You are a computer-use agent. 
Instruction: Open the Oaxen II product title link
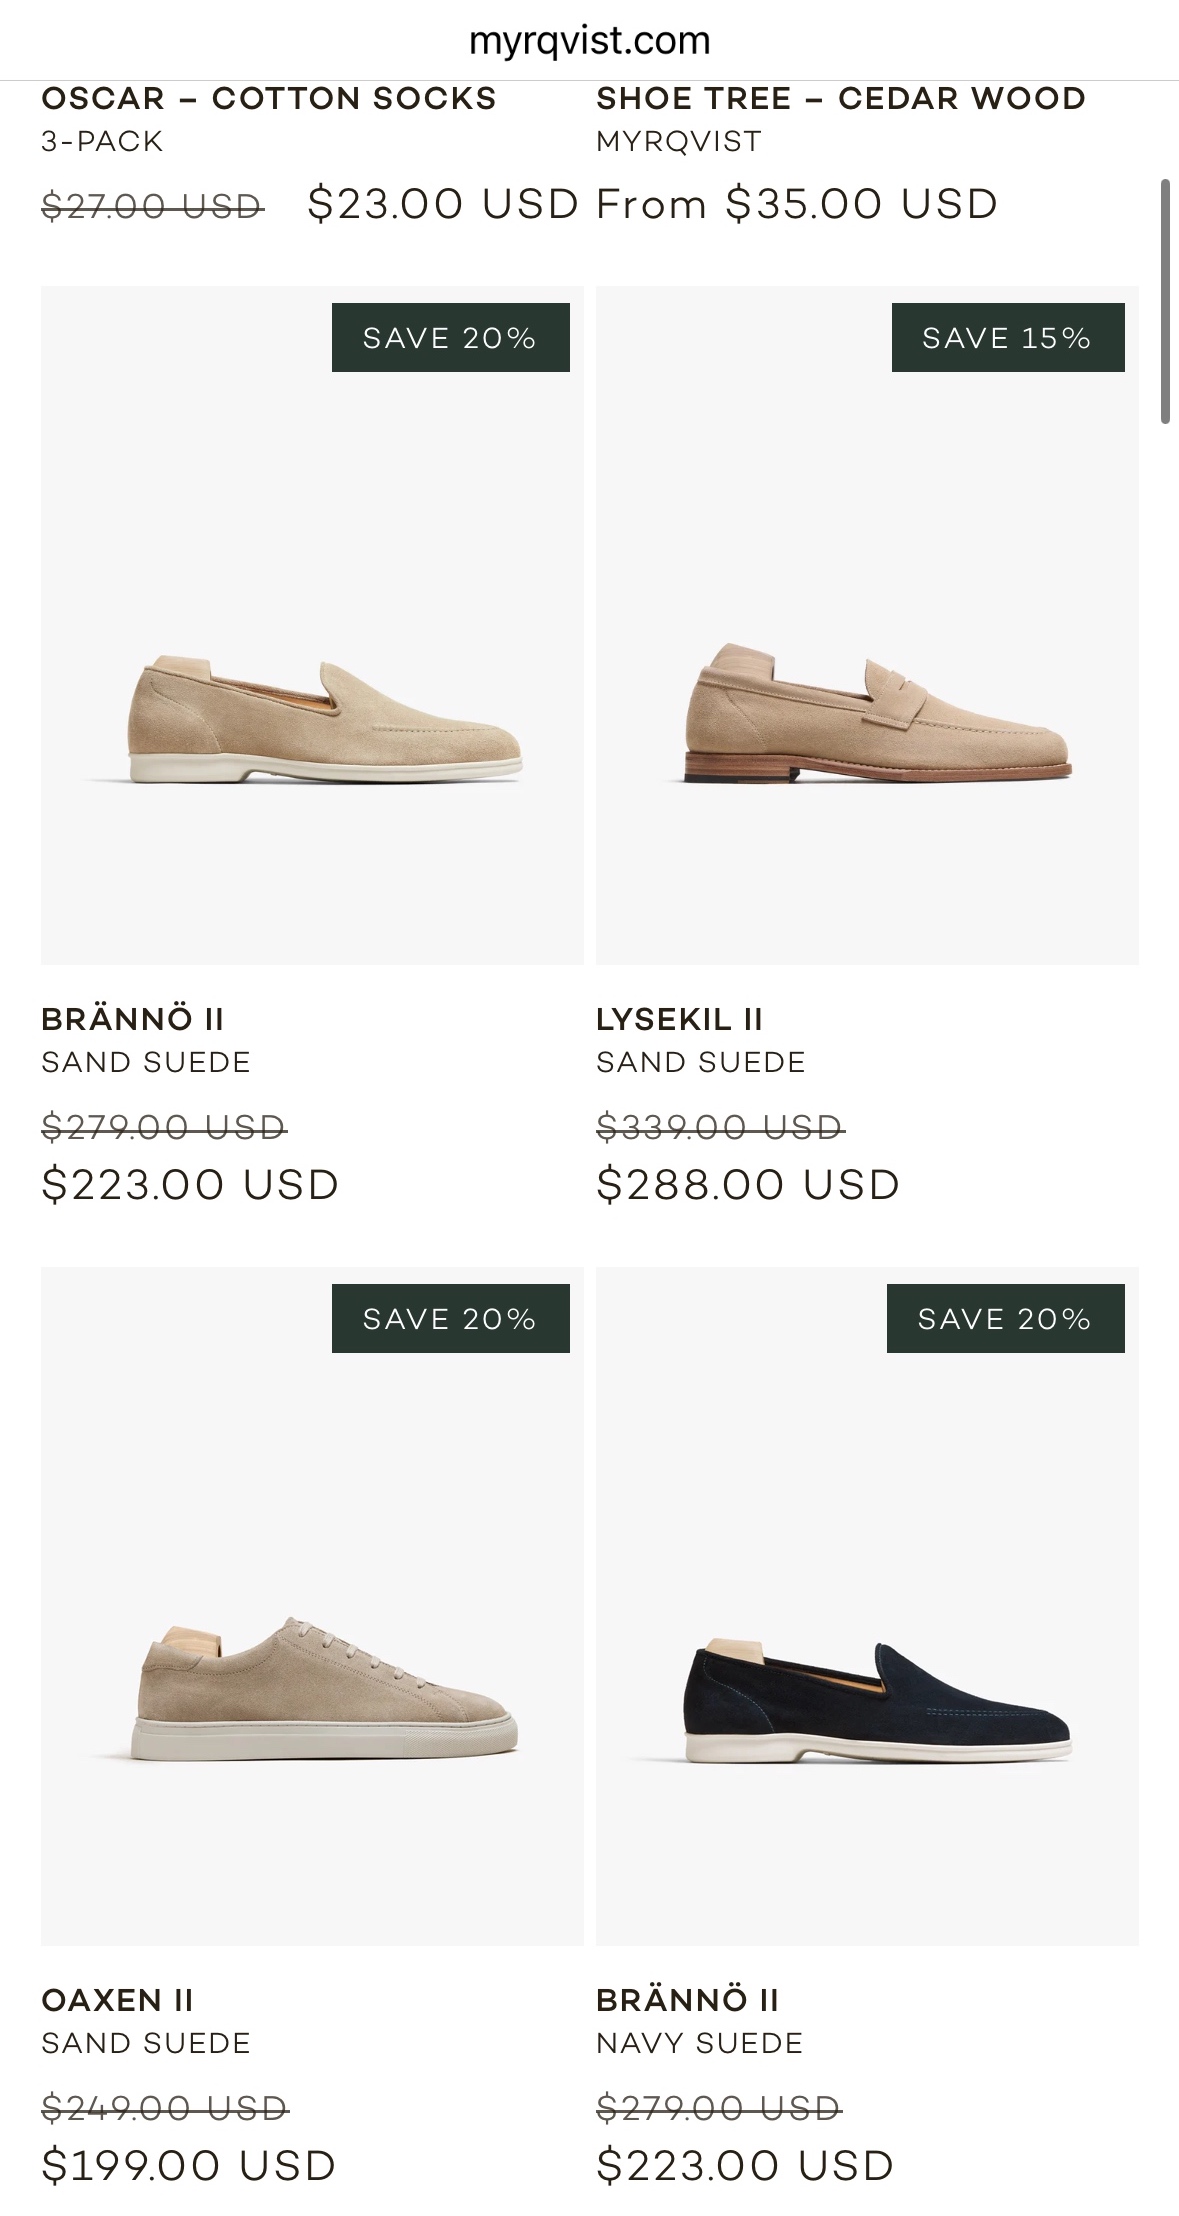pyautogui.click(x=117, y=2000)
